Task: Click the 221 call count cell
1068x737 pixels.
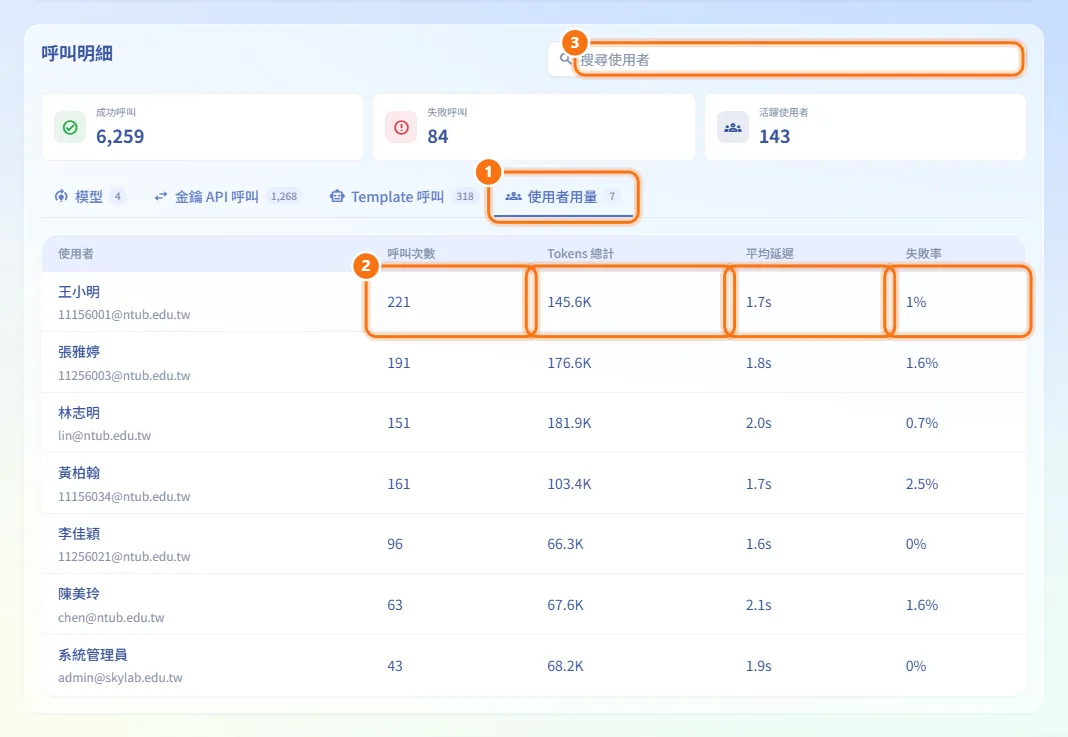Action: tap(399, 302)
